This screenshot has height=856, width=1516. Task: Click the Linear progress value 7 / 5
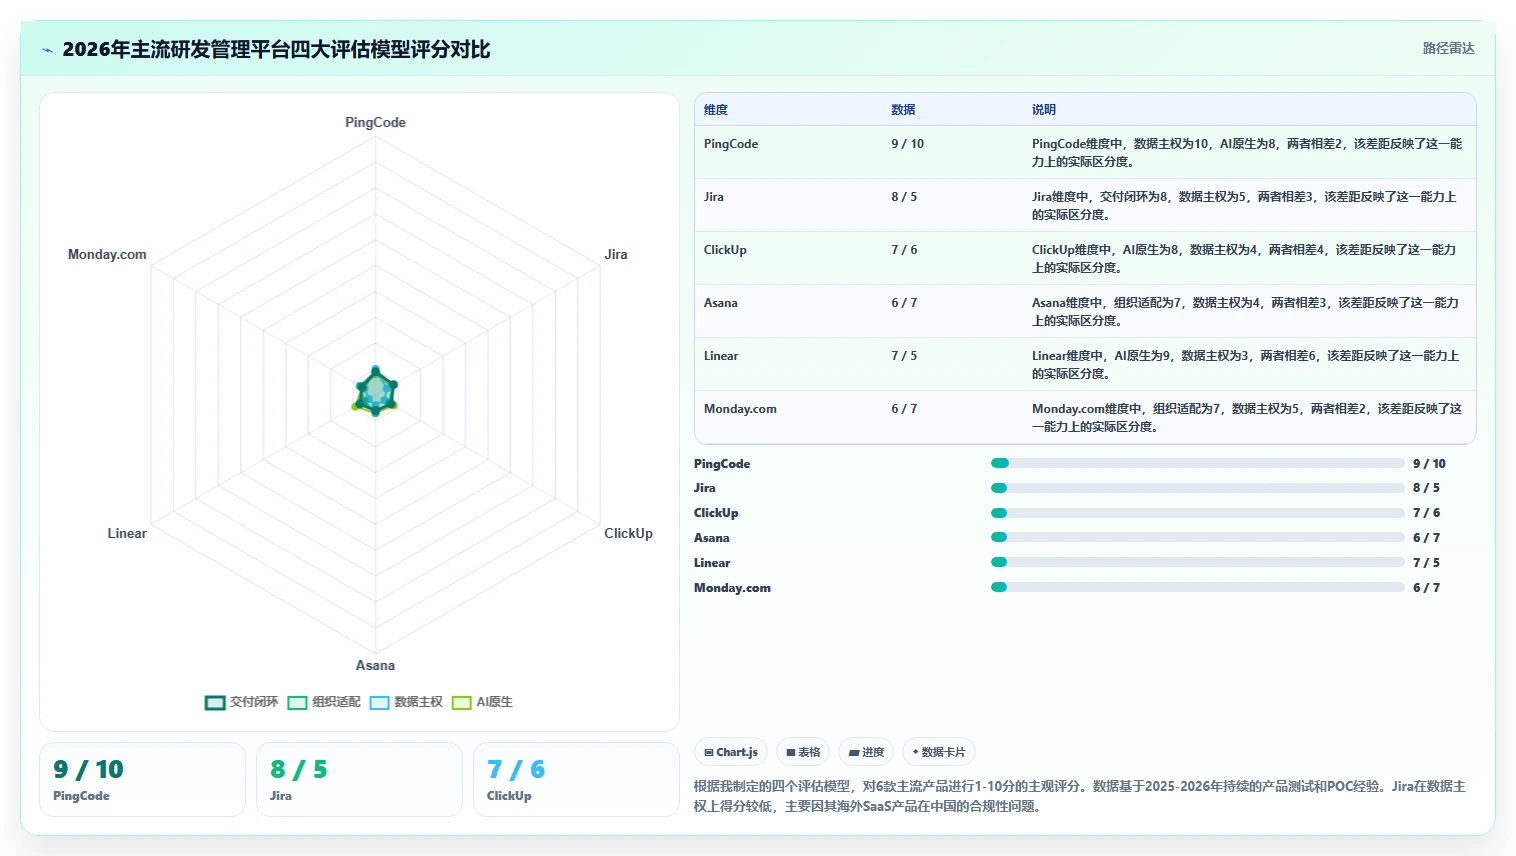point(1426,563)
